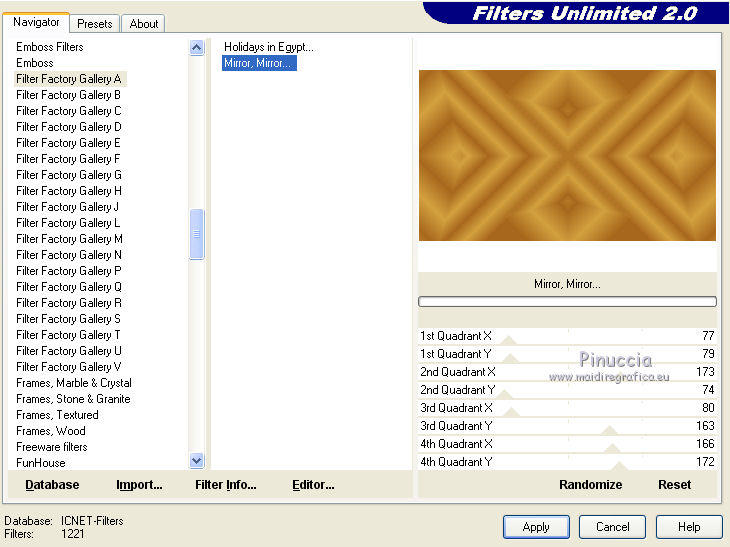Select Filter Factory Gallery T
Viewport: 730px width, 547px height.
click(x=68, y=335)
